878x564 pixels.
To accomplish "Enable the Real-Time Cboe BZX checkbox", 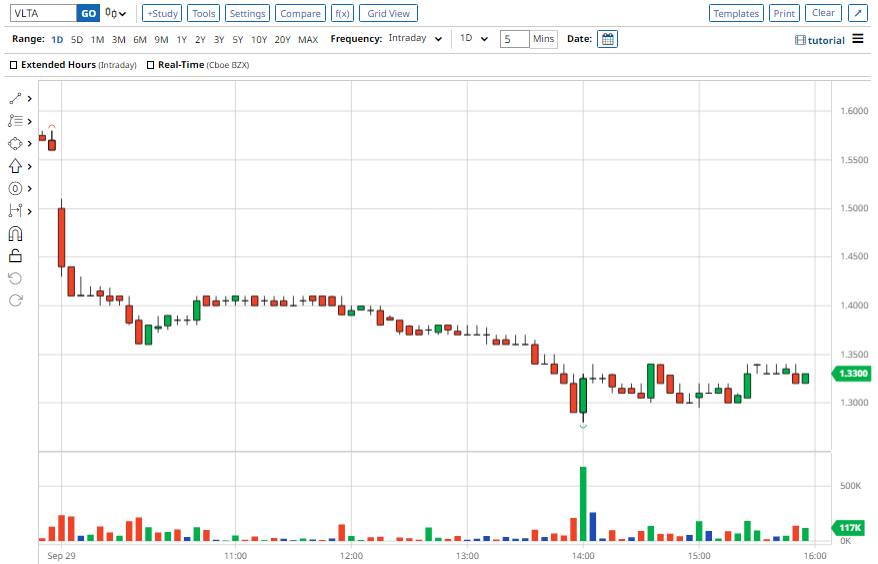I will tap(150, 65).
